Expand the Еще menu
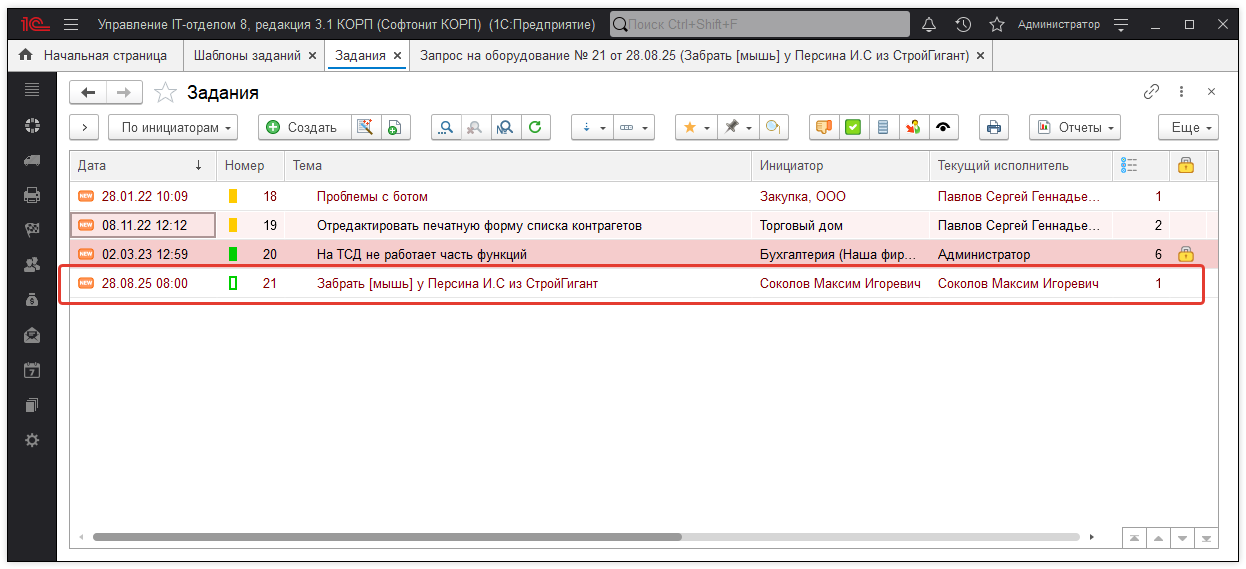 pos(1189,127)
